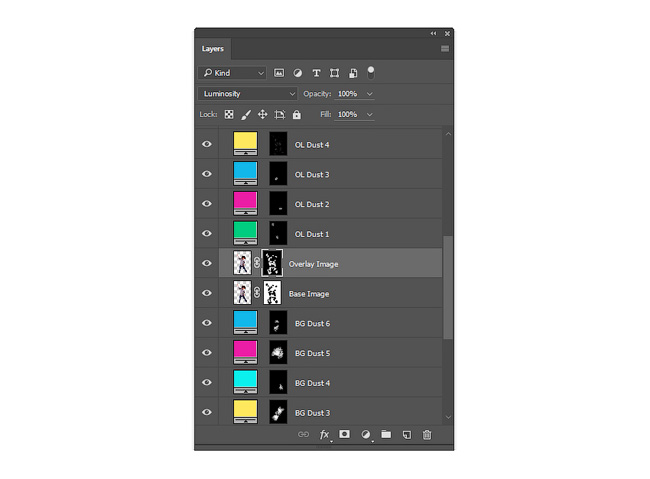Delete layer with trash icon

click(x=427, y=435)
